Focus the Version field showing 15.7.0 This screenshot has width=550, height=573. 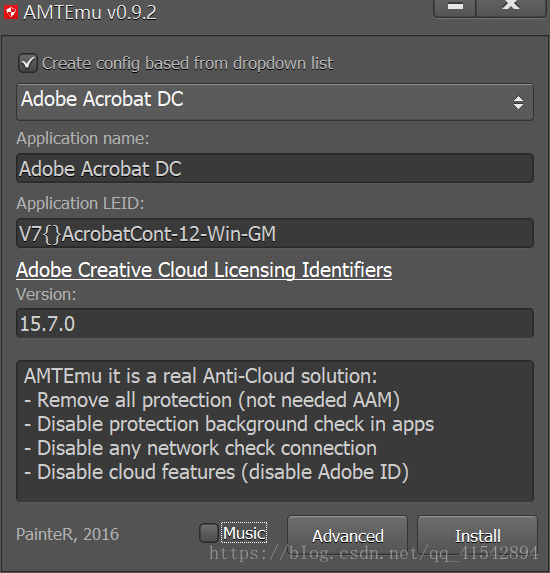(x=275, y=323)
